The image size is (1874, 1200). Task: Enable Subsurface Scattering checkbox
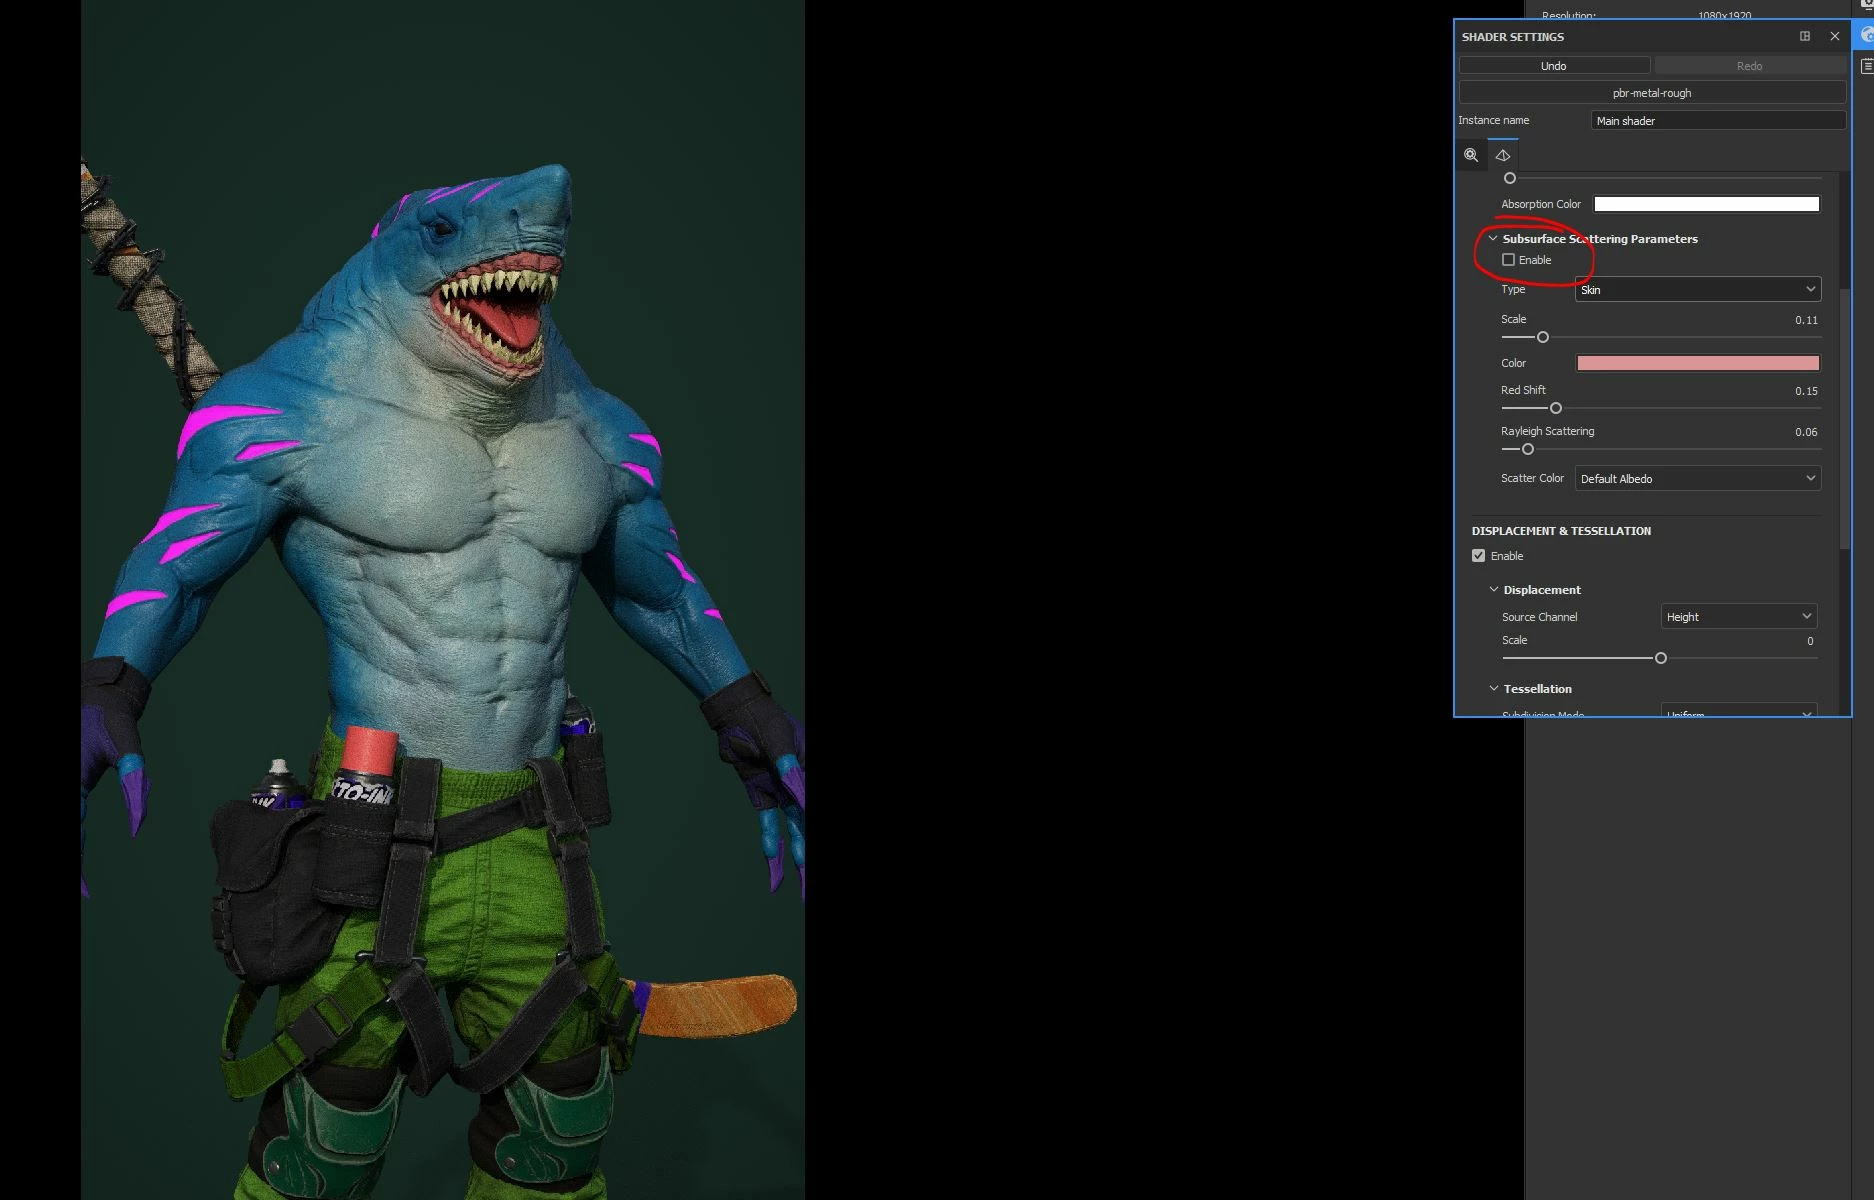tap(1508, 260)
